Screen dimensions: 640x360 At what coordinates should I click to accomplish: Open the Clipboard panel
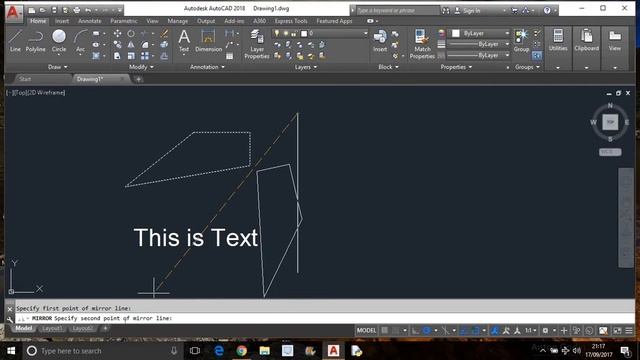coord(587,48)
